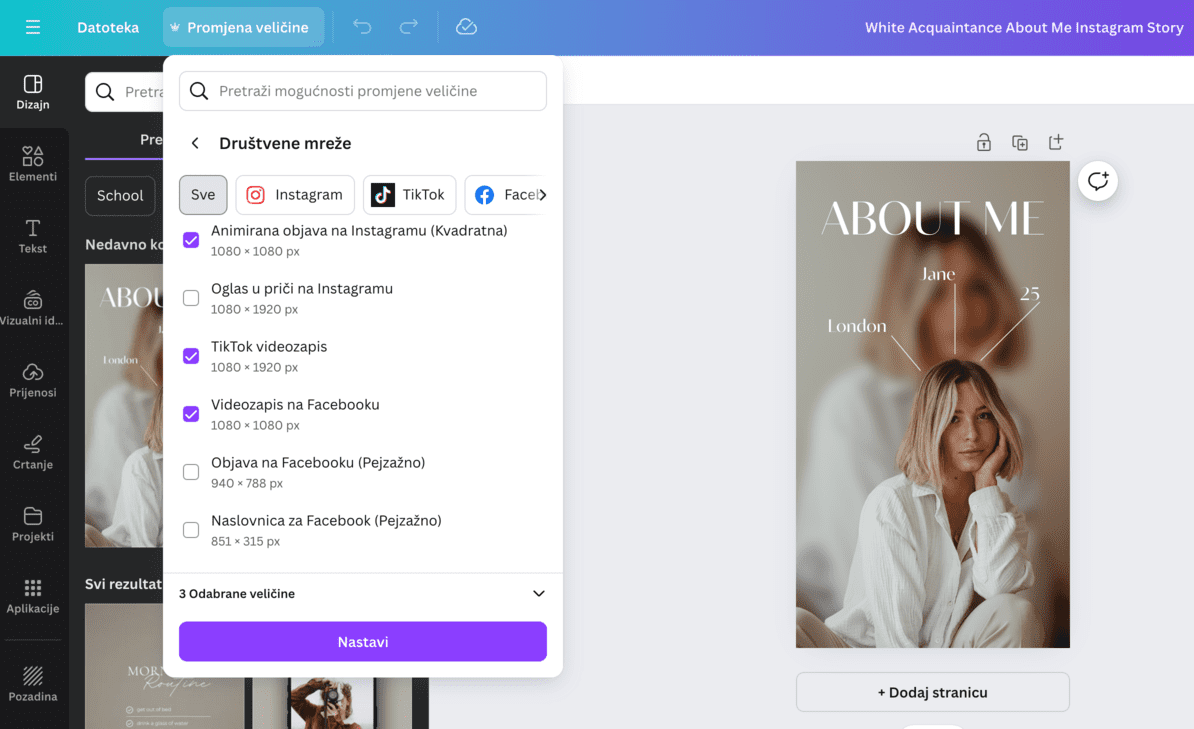This screenshot has width=1194, height=729.
Task: Expand the 3 Odabrane veličine section
Action: [538, 594]
